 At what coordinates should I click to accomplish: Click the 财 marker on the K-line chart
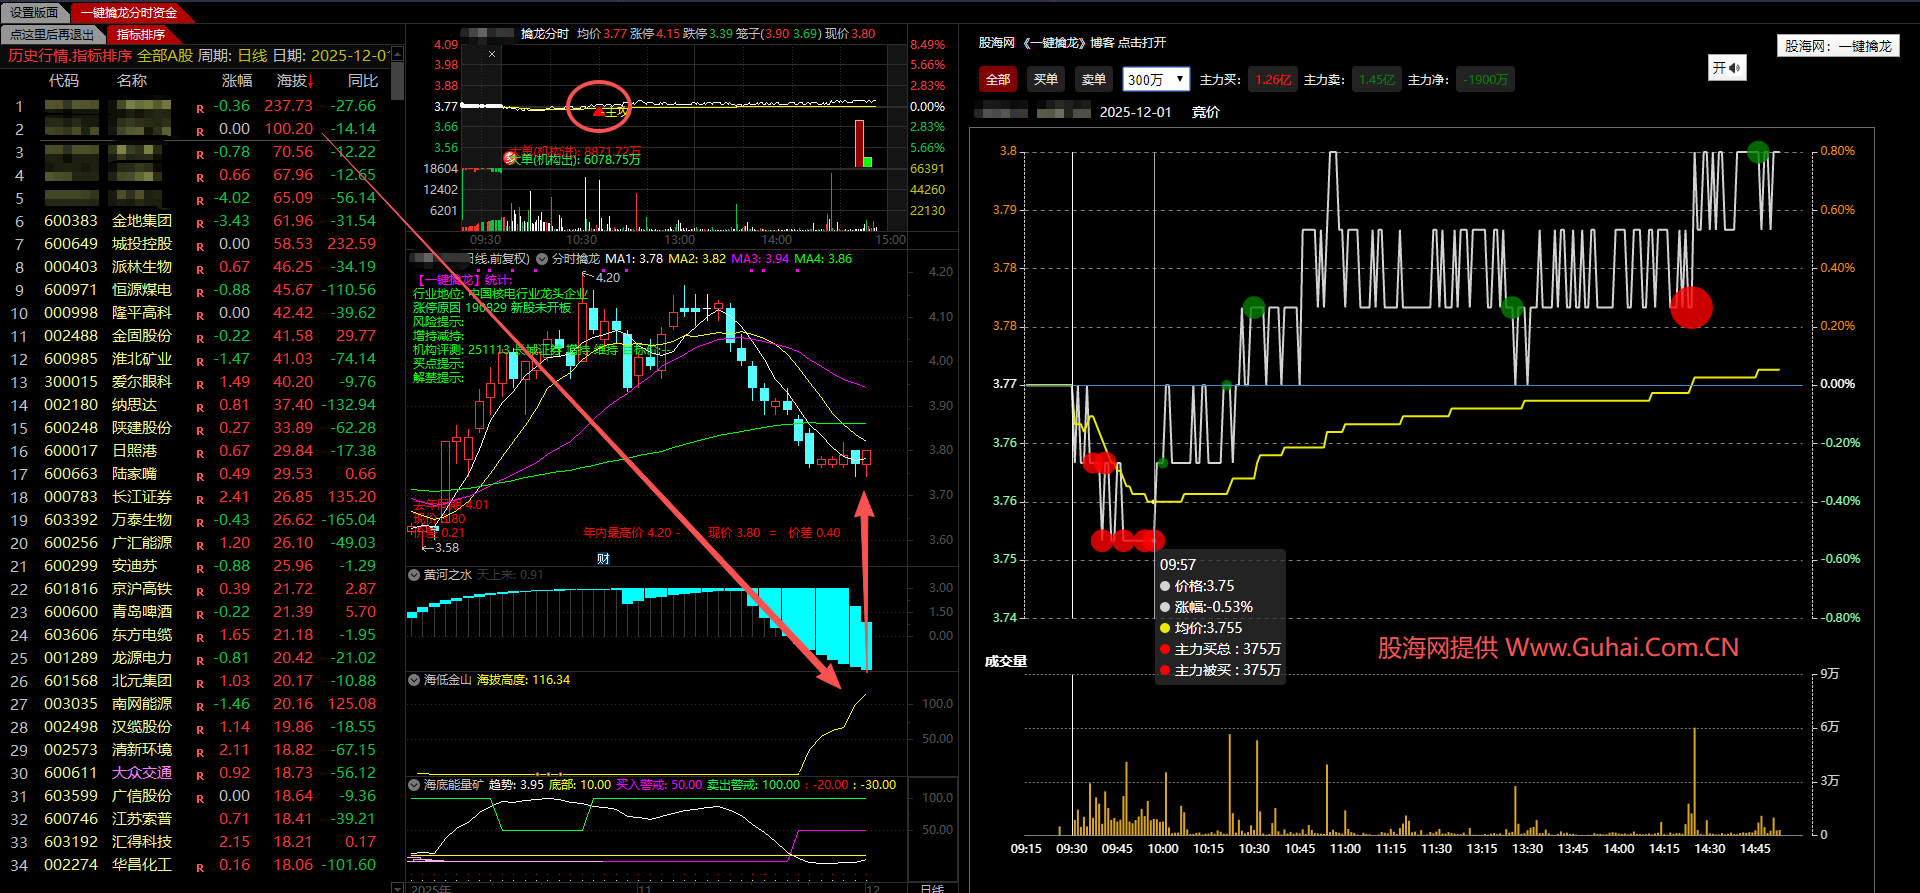pyautogui.click(x=603, y=559)
